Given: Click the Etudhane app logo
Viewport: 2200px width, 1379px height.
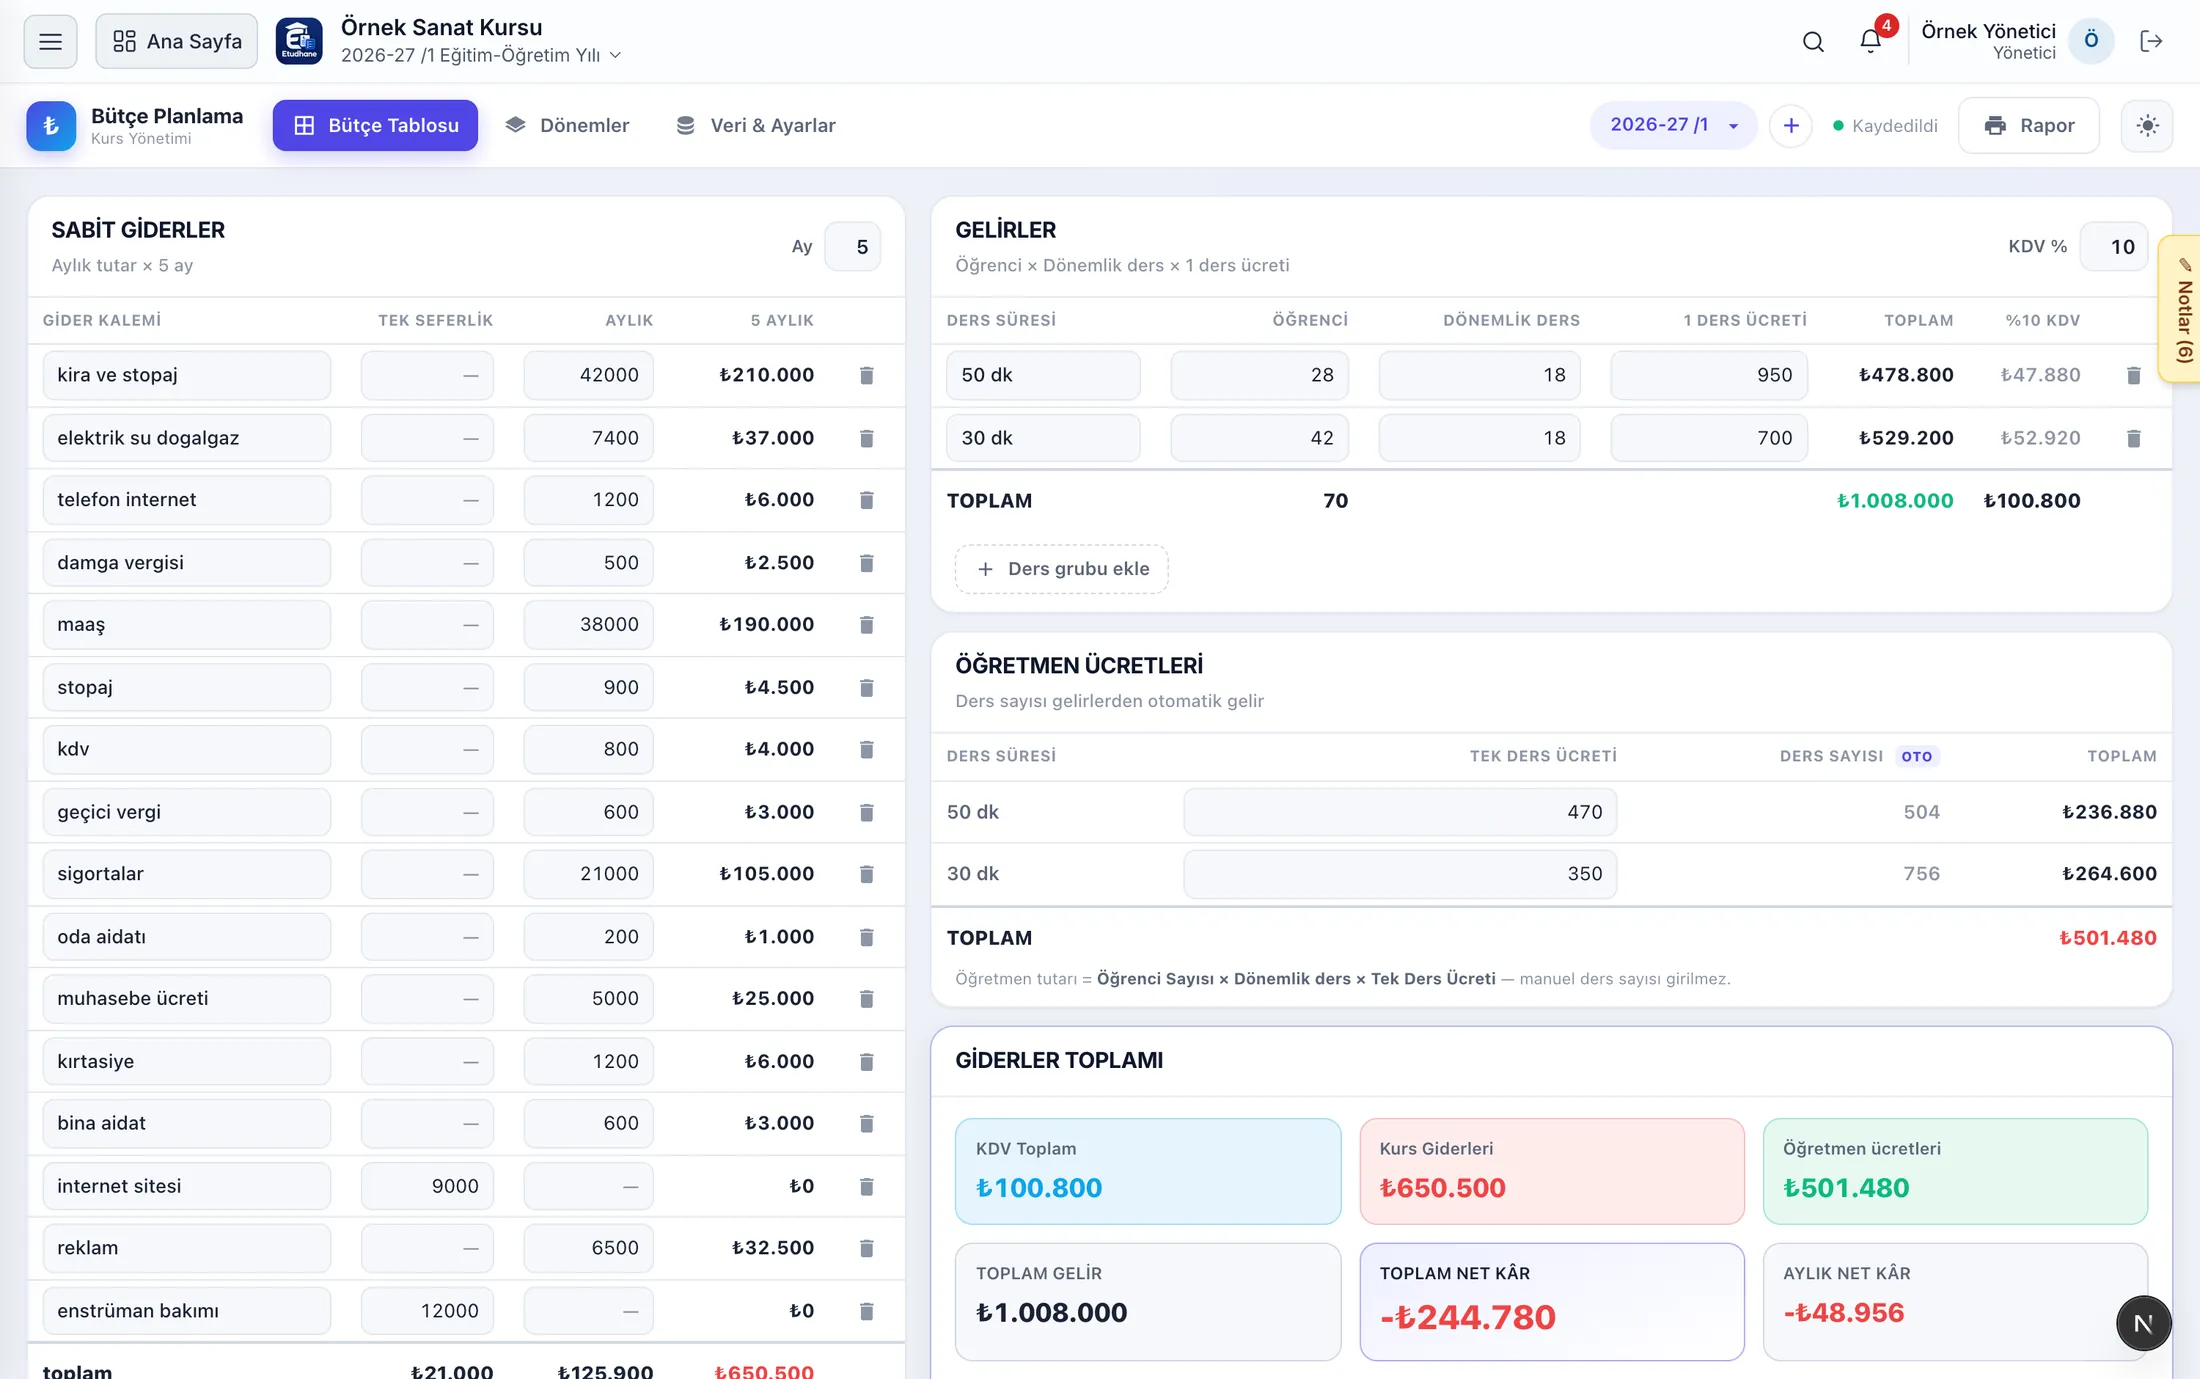Looking at the screenshot, I should click(x=299, y=41).
